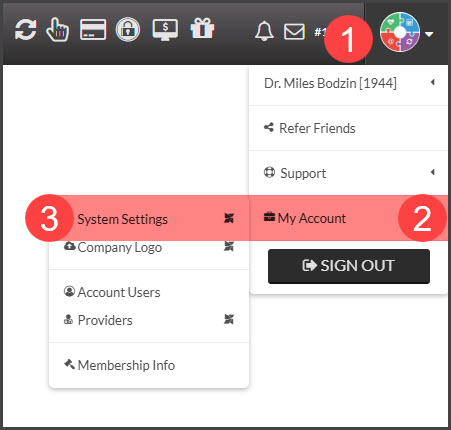This screenshot has height=430, width=451.
Task: Open the pointing hand icon tool
Action: 58,30
